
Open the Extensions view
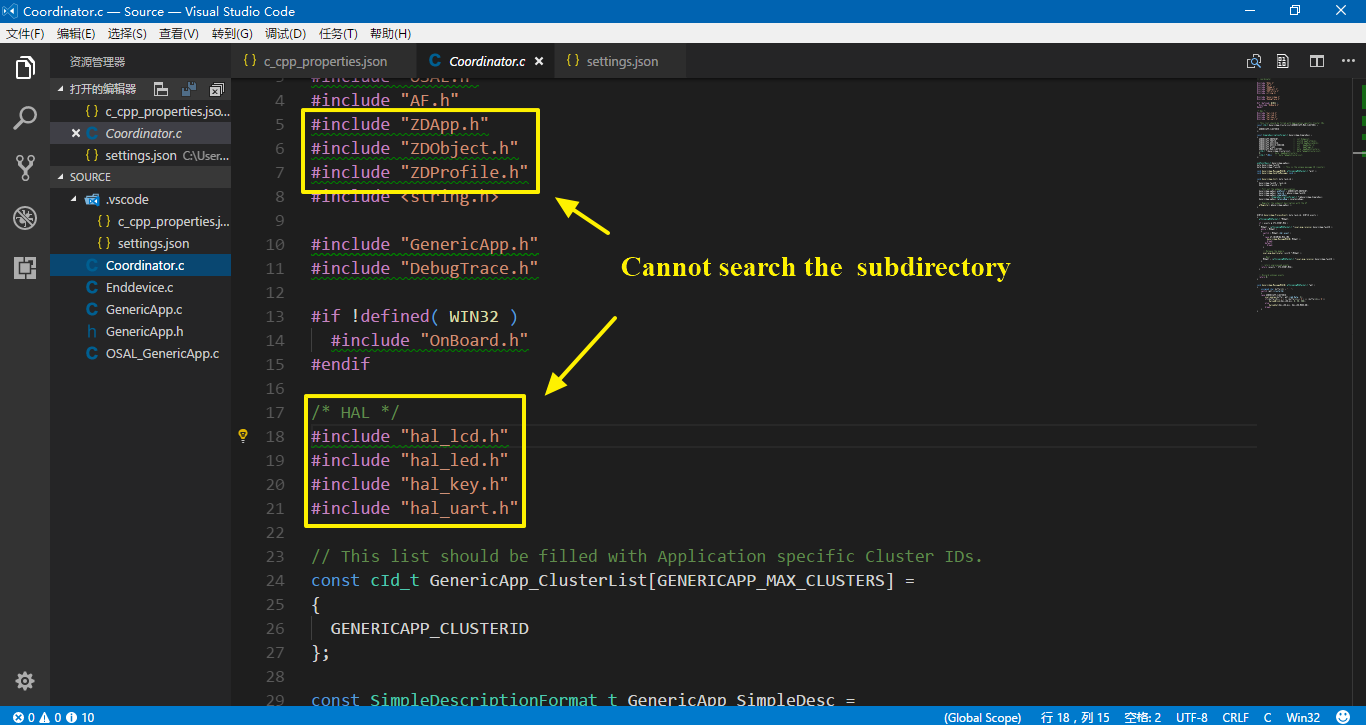[x=24, y=263]
